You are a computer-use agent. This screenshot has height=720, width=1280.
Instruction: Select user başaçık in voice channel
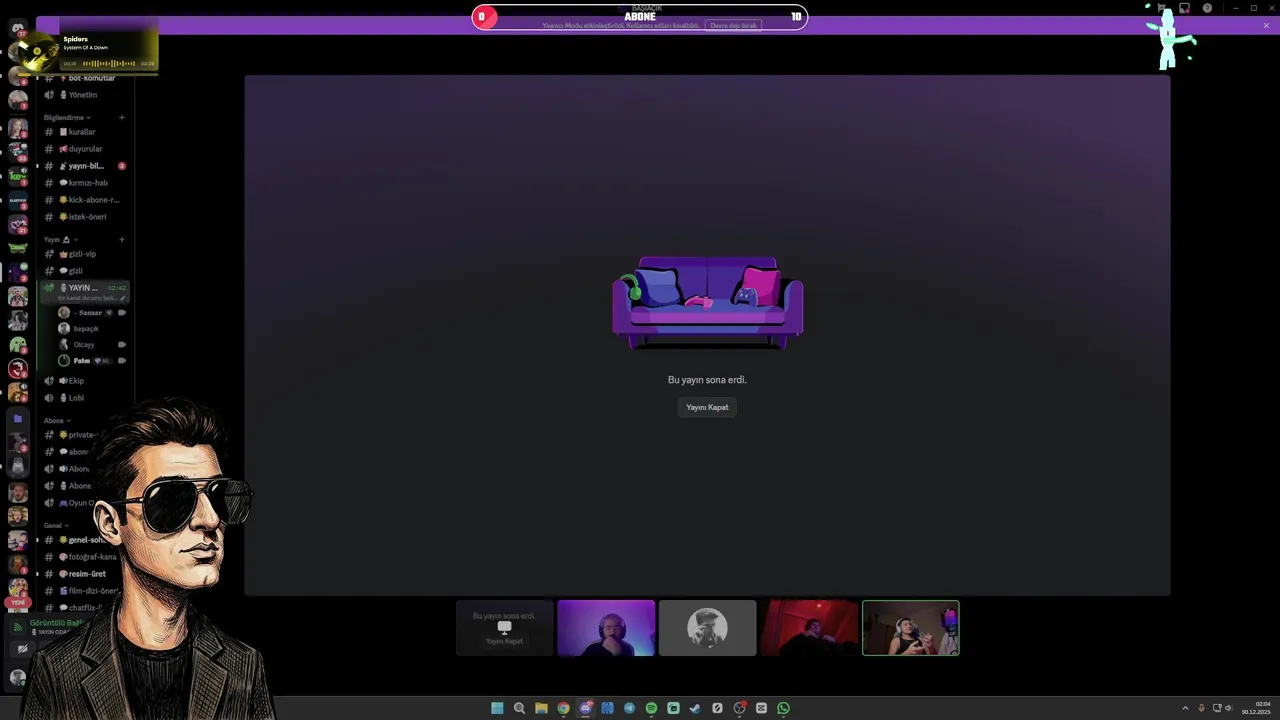(x=92, y=329)
